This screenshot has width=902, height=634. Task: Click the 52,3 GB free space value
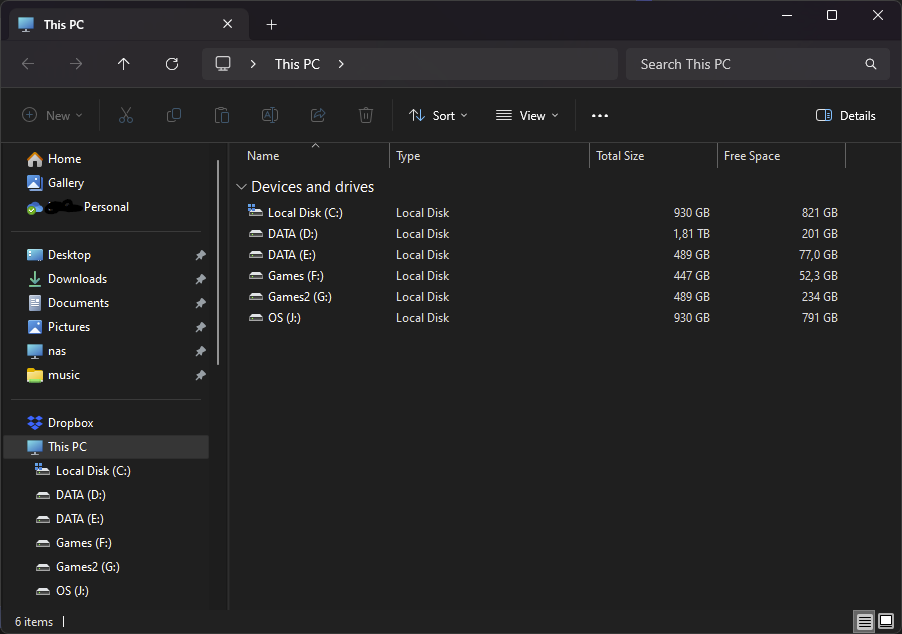818,276
